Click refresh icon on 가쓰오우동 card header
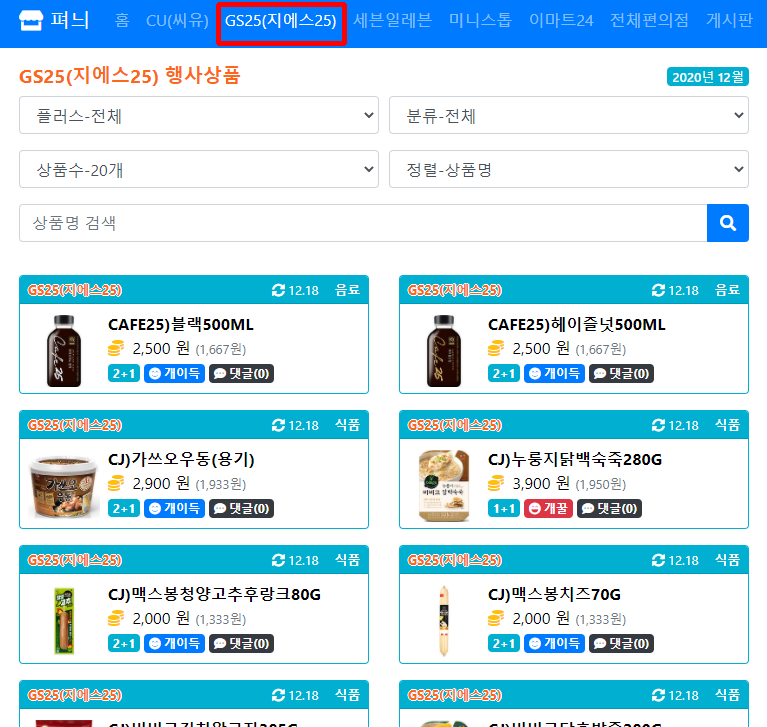Screen dimensions: 767x727 [x=278, y=425]
